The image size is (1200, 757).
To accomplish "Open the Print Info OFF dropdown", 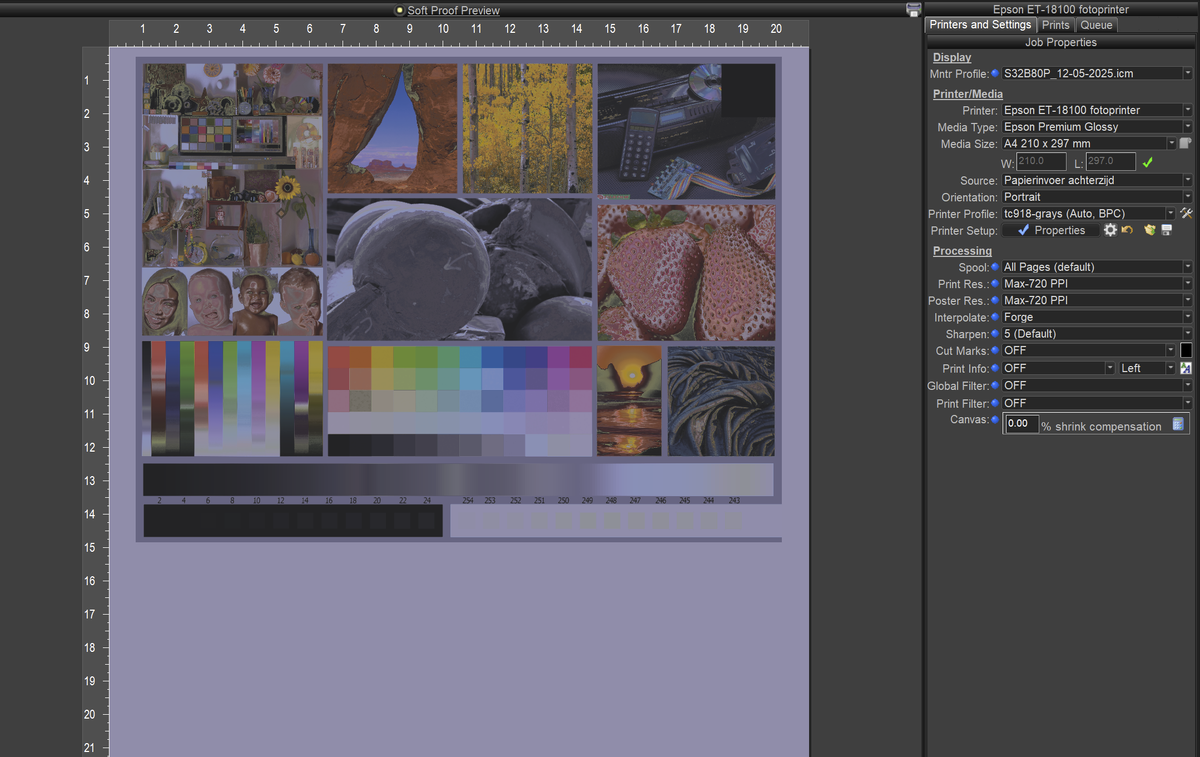I will click(x=1058, y=368).
